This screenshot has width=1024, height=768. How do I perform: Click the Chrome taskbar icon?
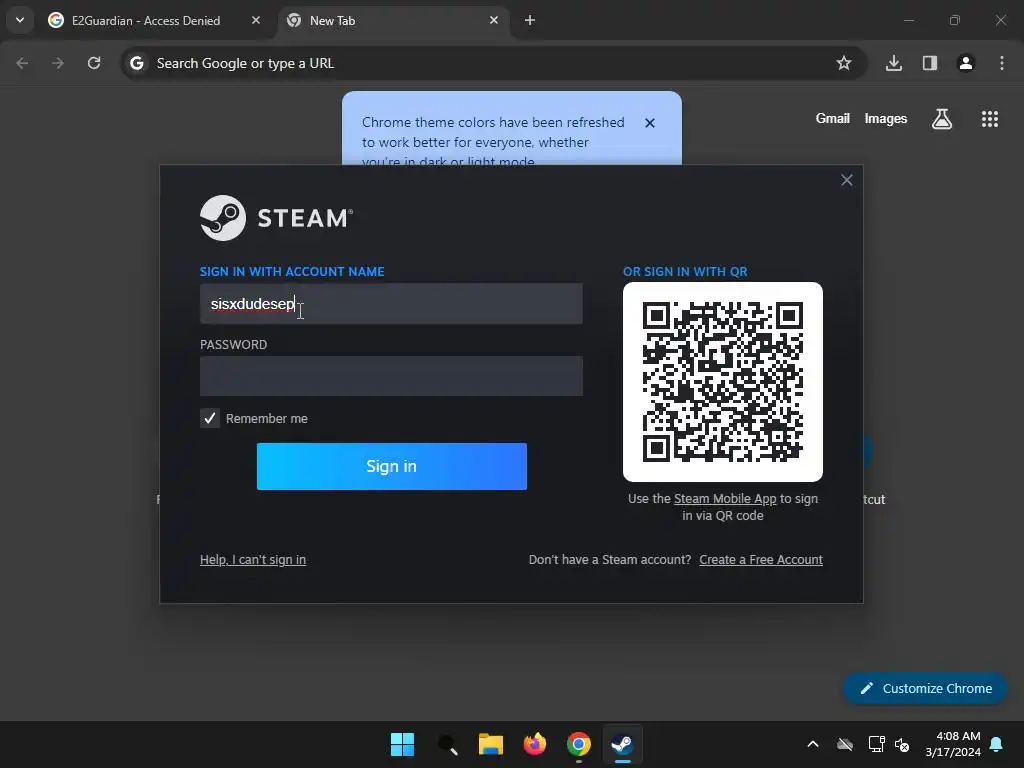coord(579,744)
